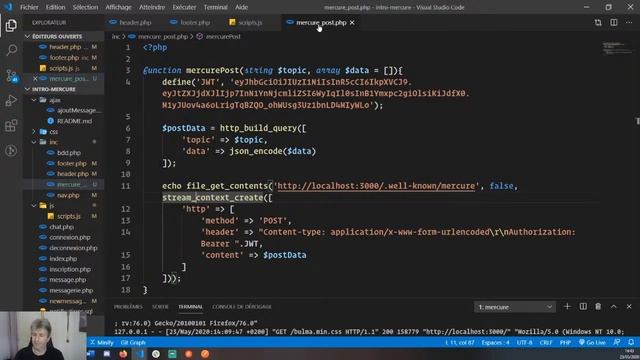
Task: Open Fichier menu
Action: (29, 7)
